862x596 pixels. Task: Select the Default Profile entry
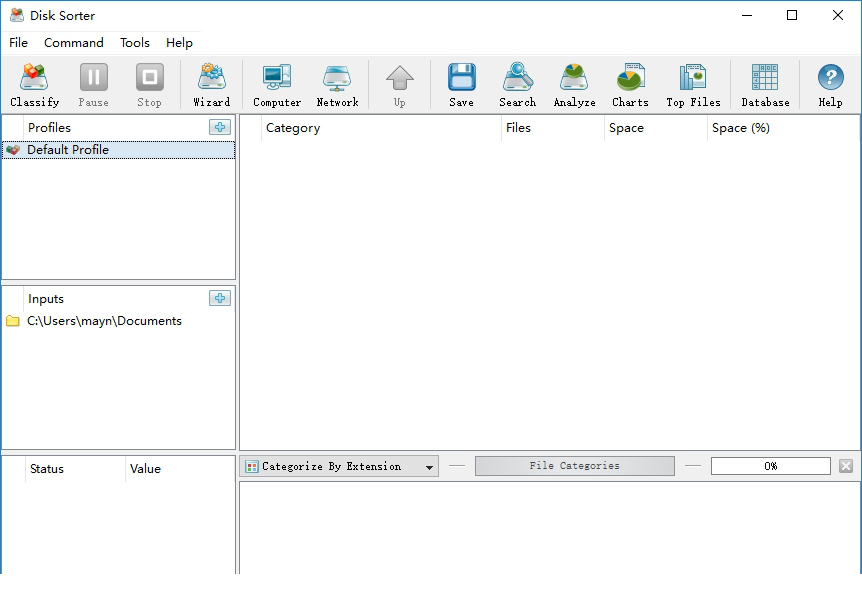(119, 150)
